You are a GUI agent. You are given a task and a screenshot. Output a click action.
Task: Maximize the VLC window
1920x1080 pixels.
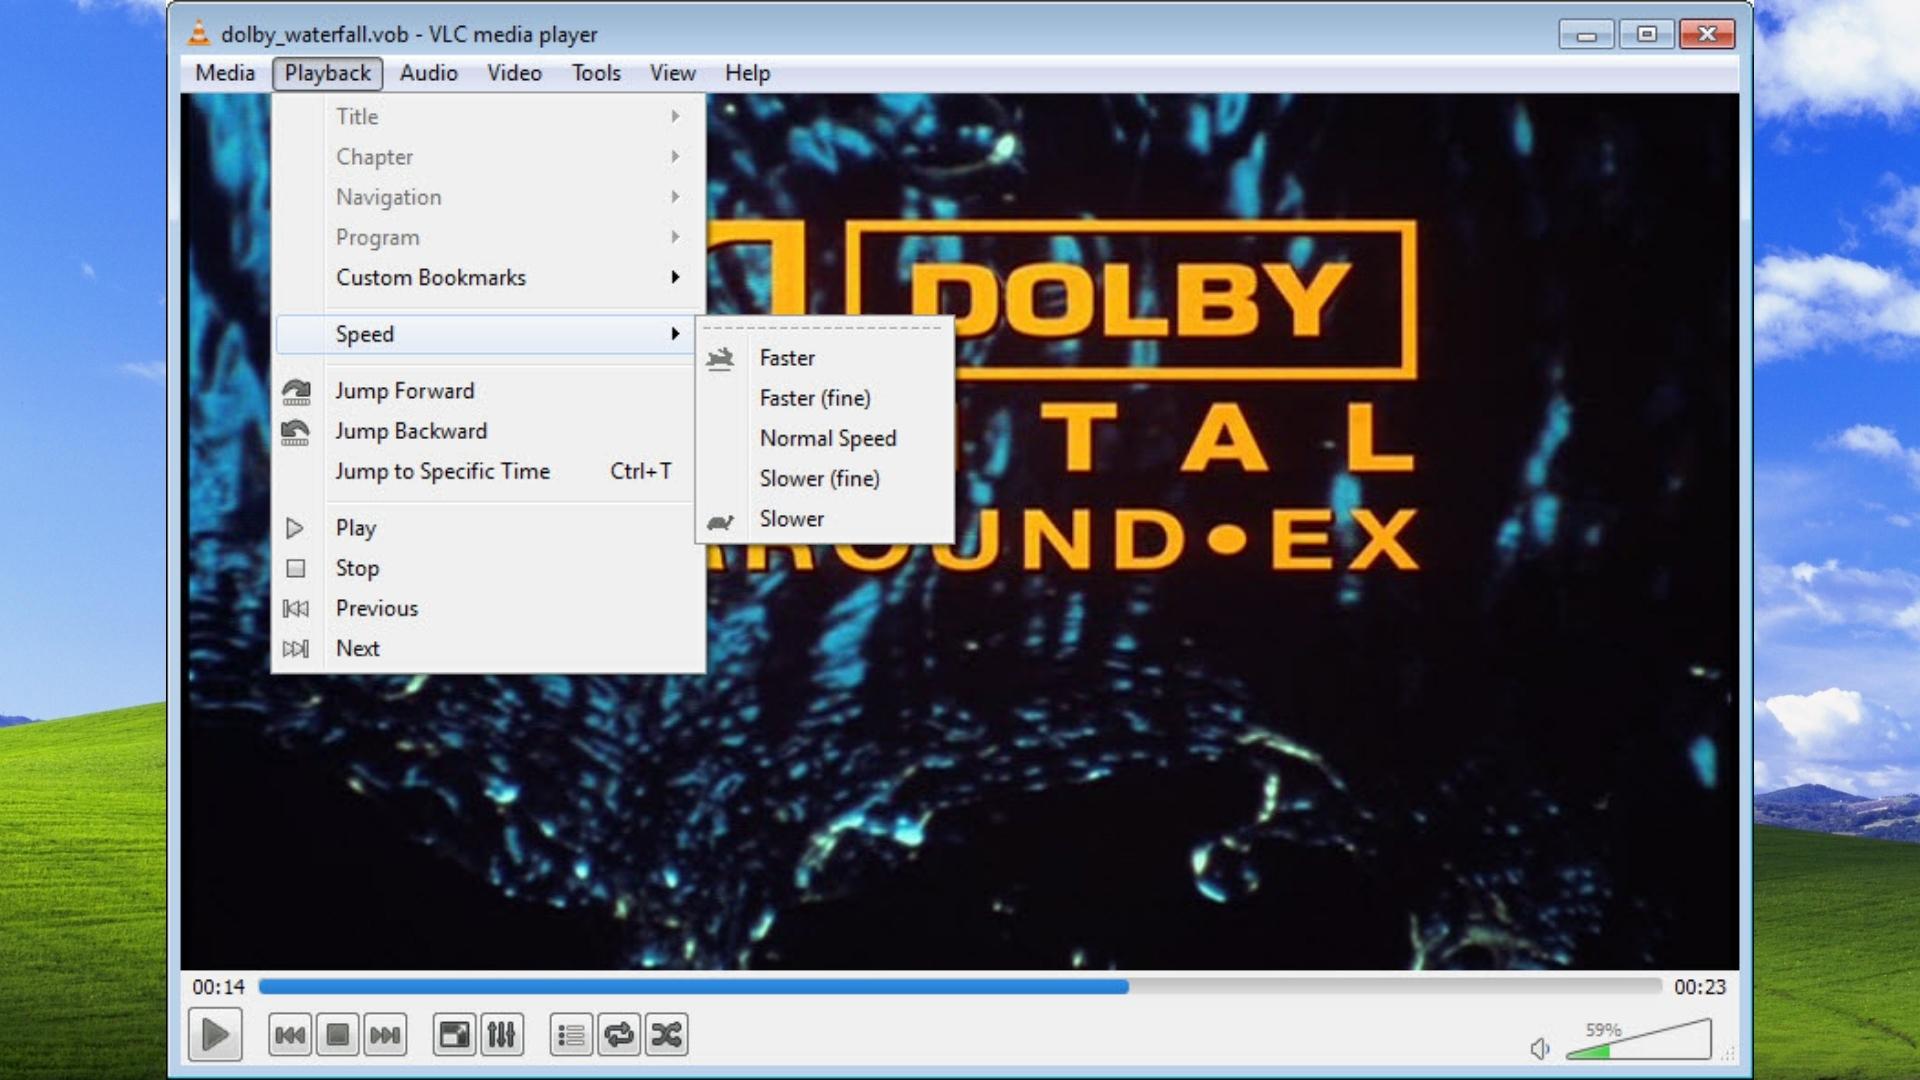click(x=1646, y=34)
